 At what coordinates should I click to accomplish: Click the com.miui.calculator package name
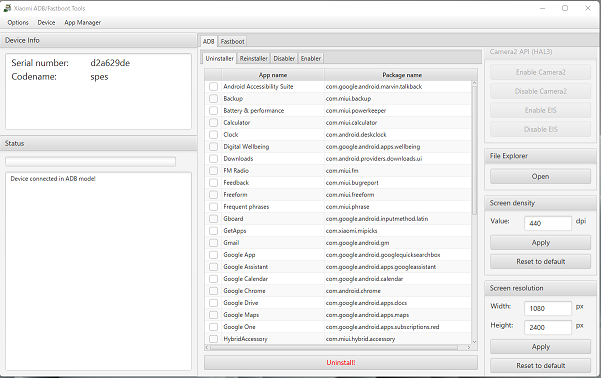coord(351,123)
